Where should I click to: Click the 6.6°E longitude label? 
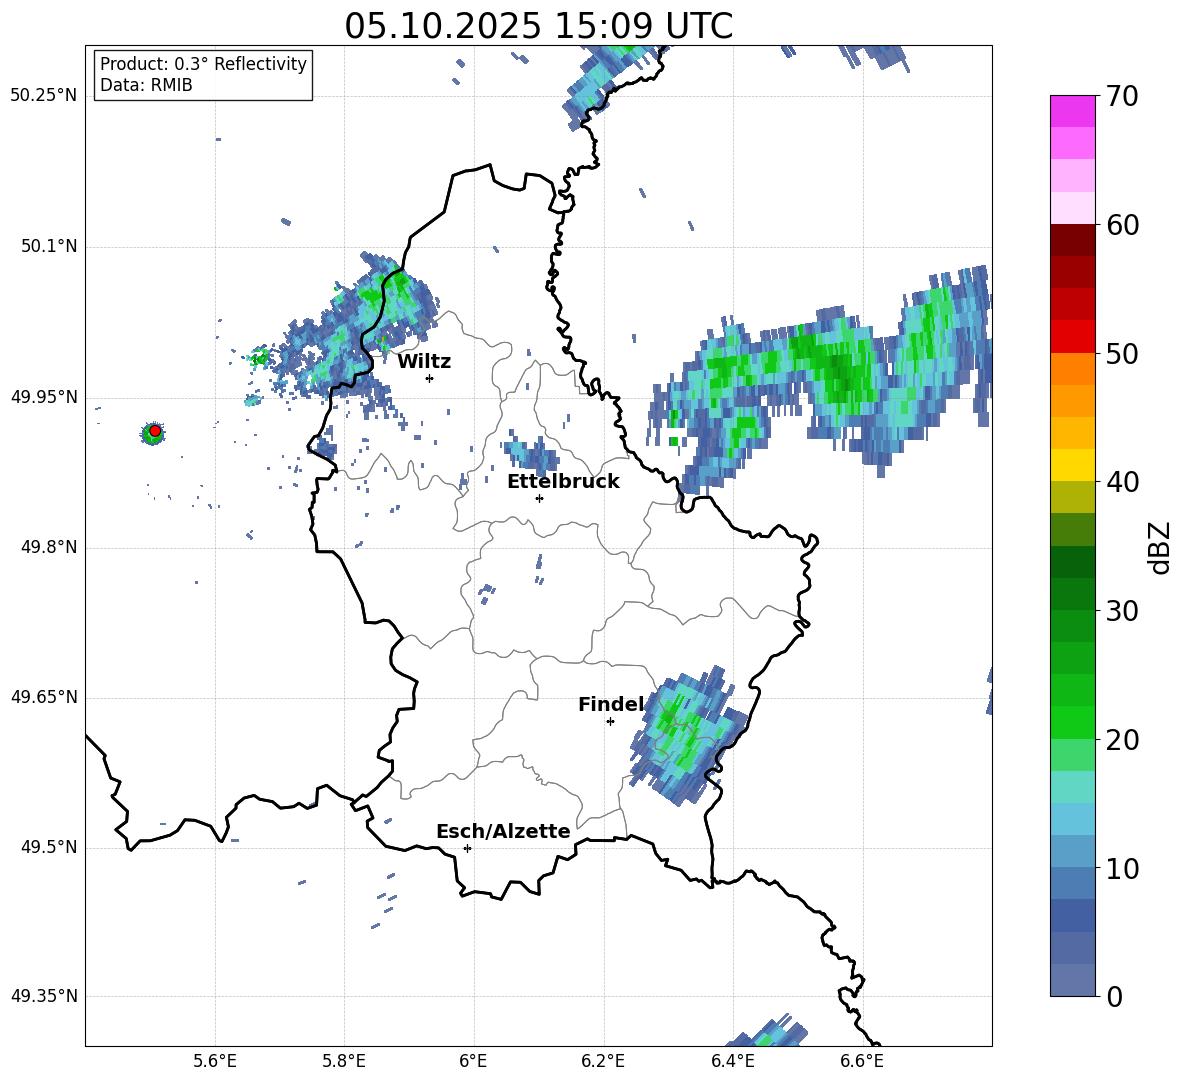pos(862,1061)
